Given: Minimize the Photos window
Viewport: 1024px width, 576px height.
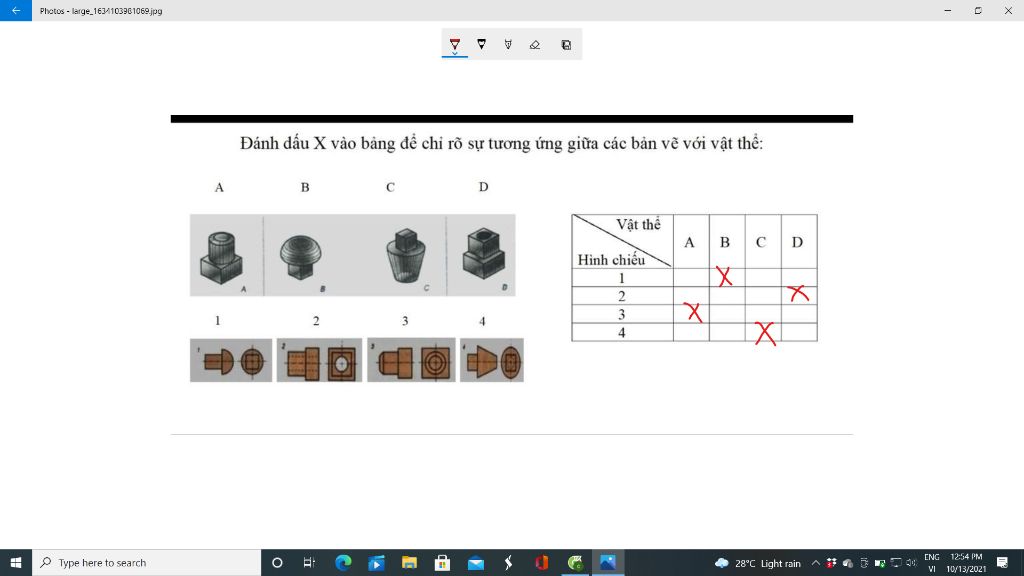Looking at the screenshot, I should click(948, 10).
